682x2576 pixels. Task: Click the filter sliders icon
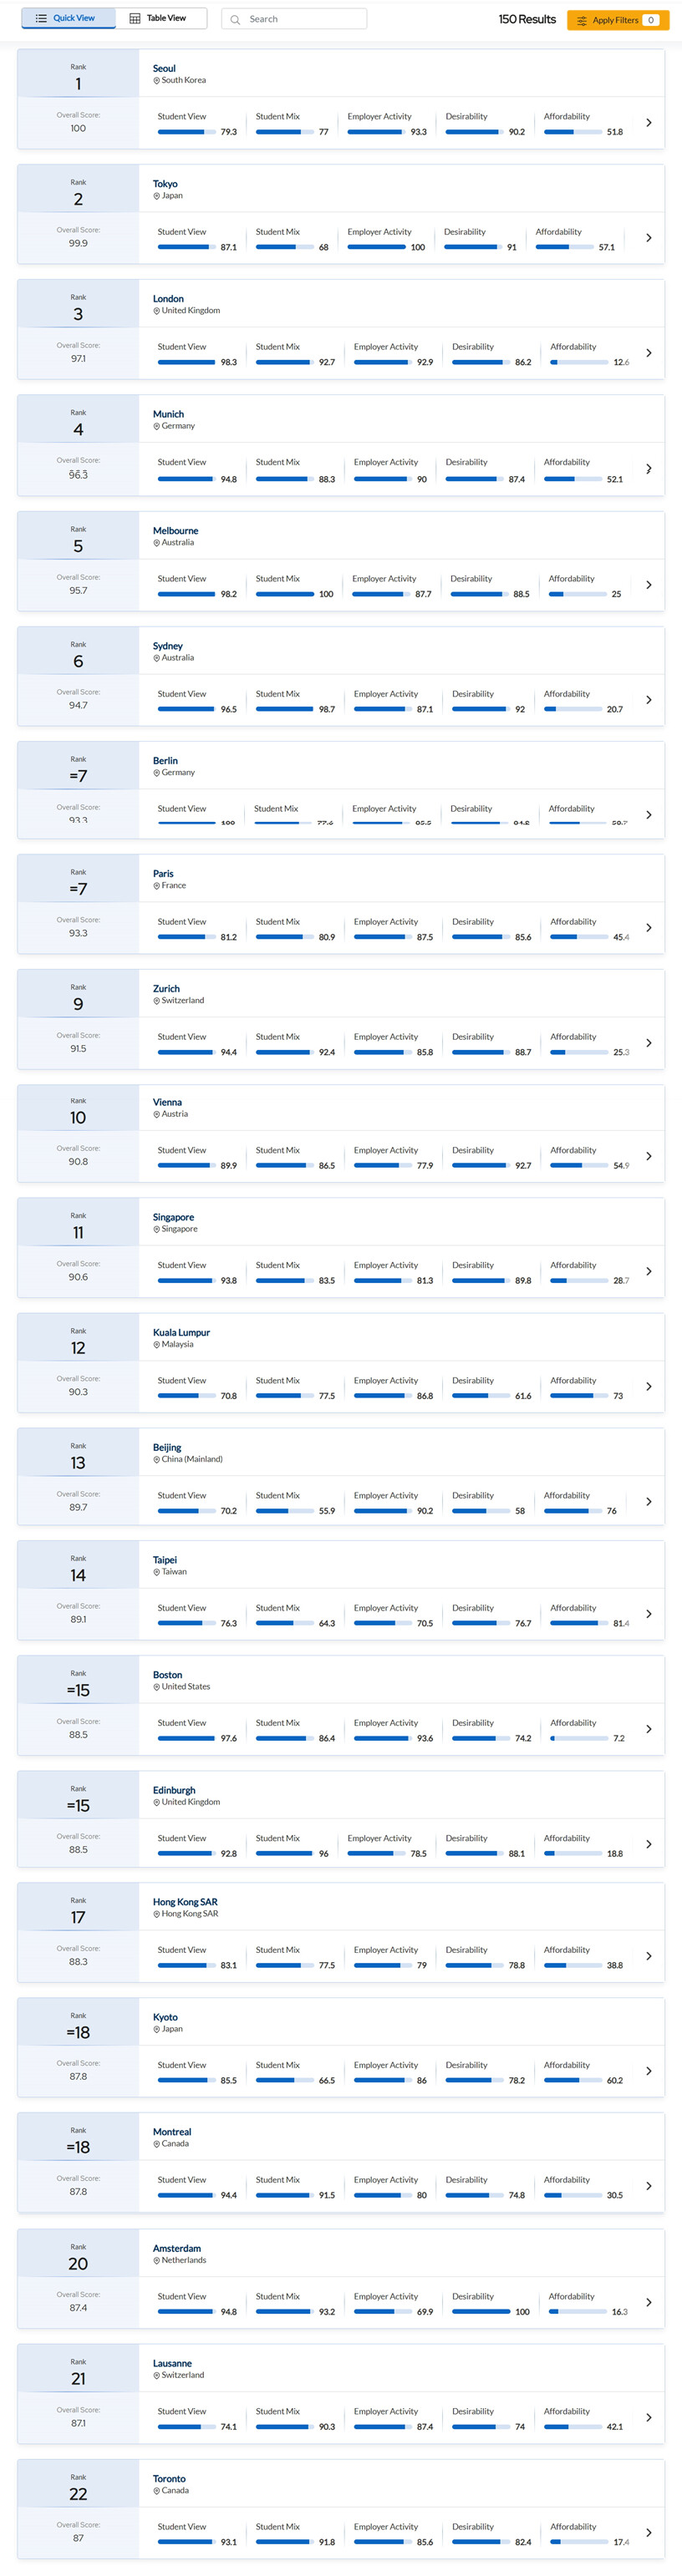582,20
